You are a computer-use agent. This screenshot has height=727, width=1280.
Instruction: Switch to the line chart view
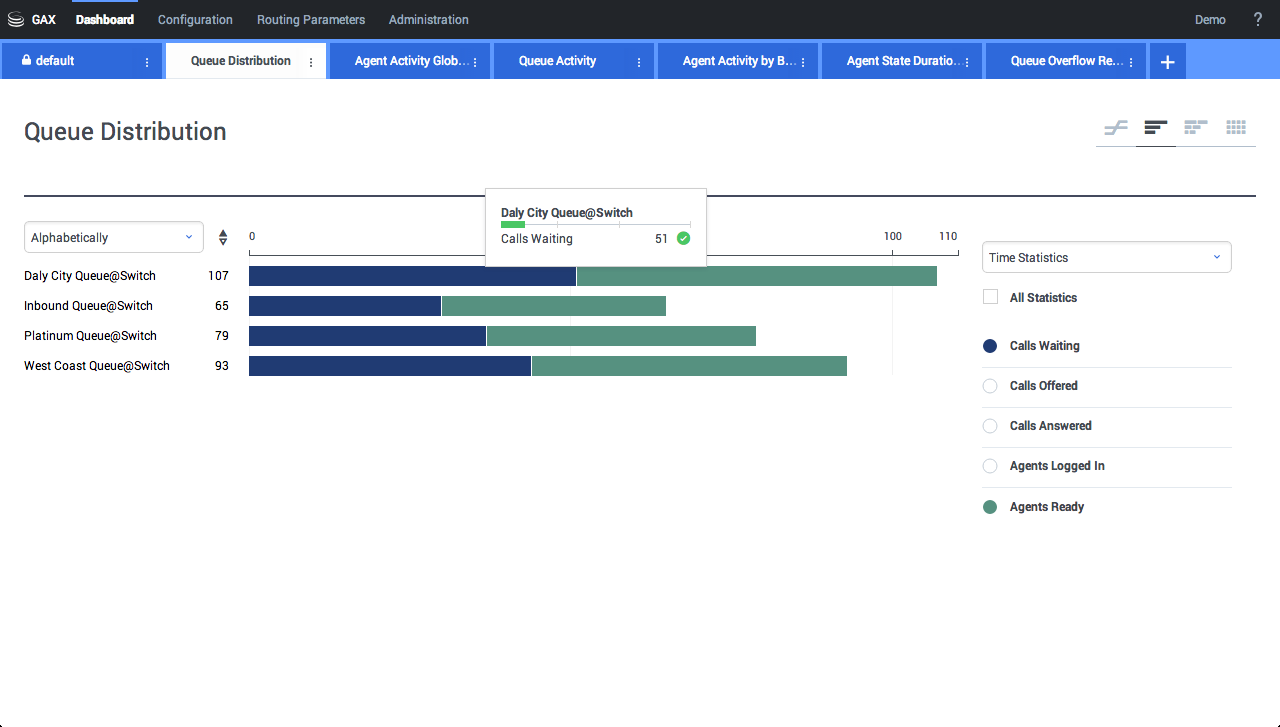coord(1116,128)
